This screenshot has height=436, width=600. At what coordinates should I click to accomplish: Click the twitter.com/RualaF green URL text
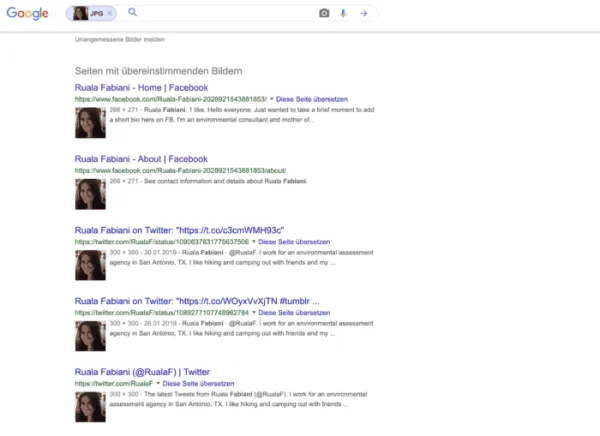pyautogui.click(x=114, y=383)
